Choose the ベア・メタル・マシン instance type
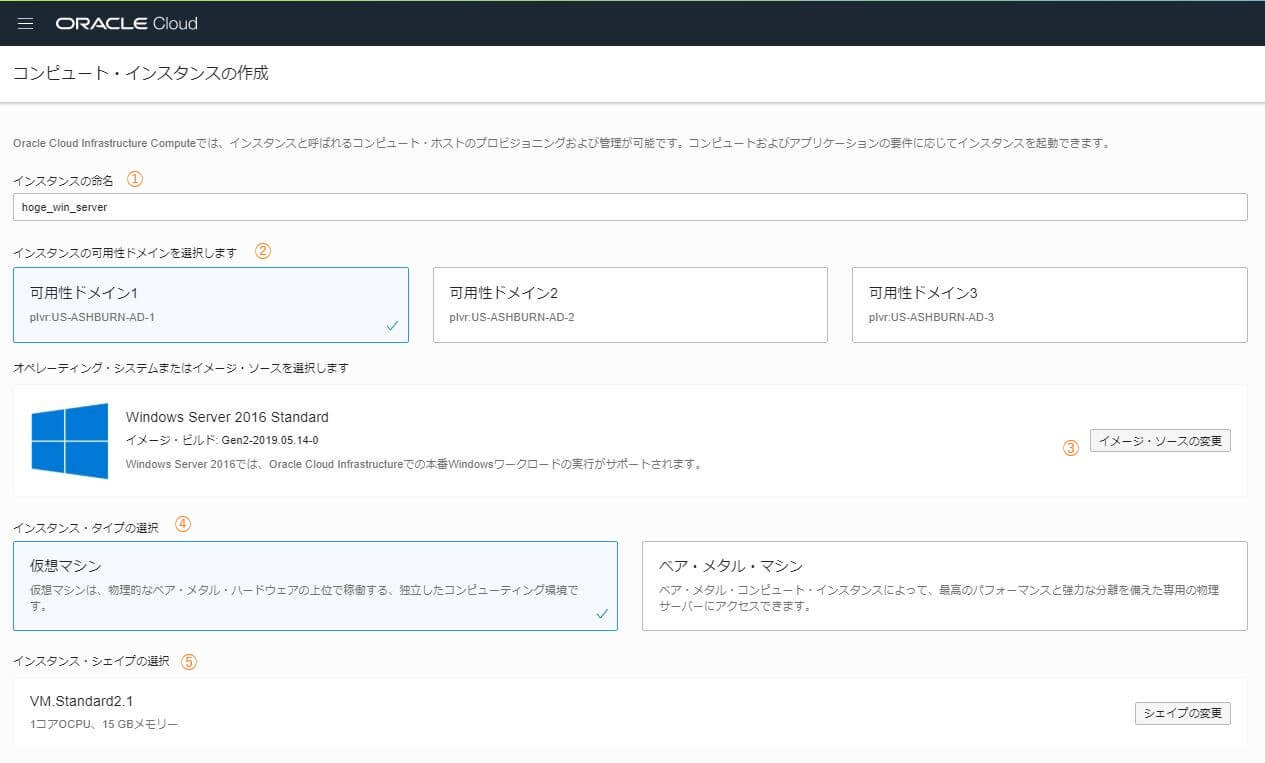Image resolution: width=1265 pixels, height=763 pixels. [945, 586]
